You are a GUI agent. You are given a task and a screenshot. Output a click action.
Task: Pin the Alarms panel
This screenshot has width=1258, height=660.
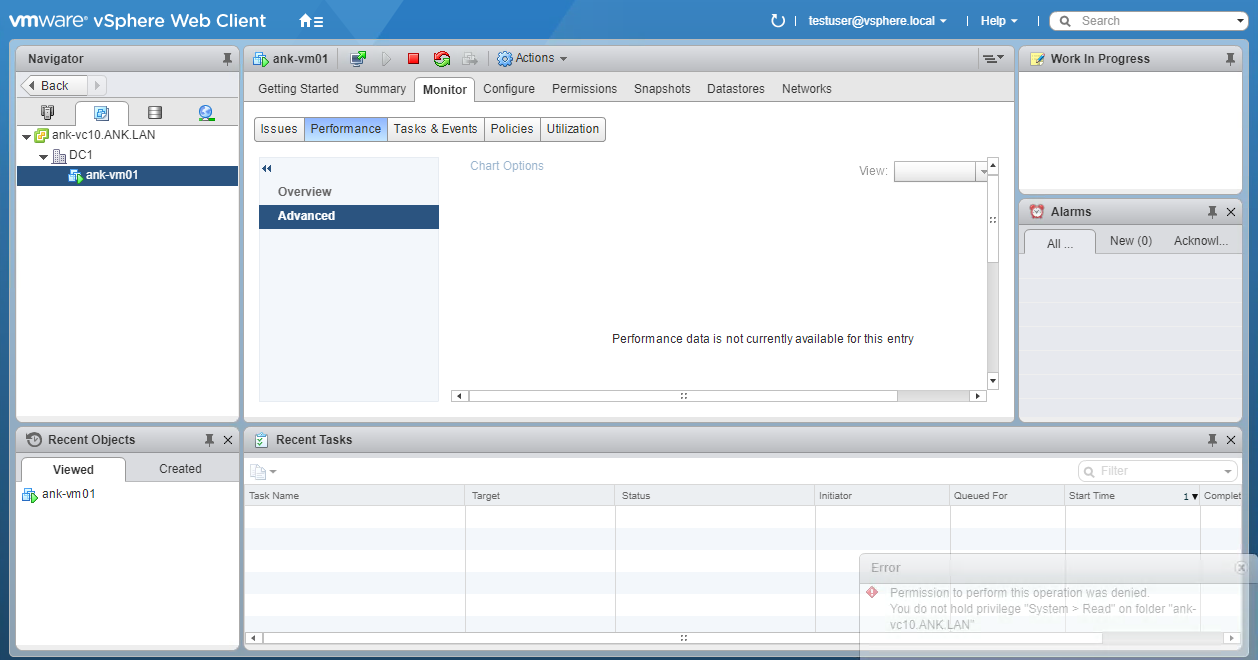pyautogui.click(x=1212, y=212)
